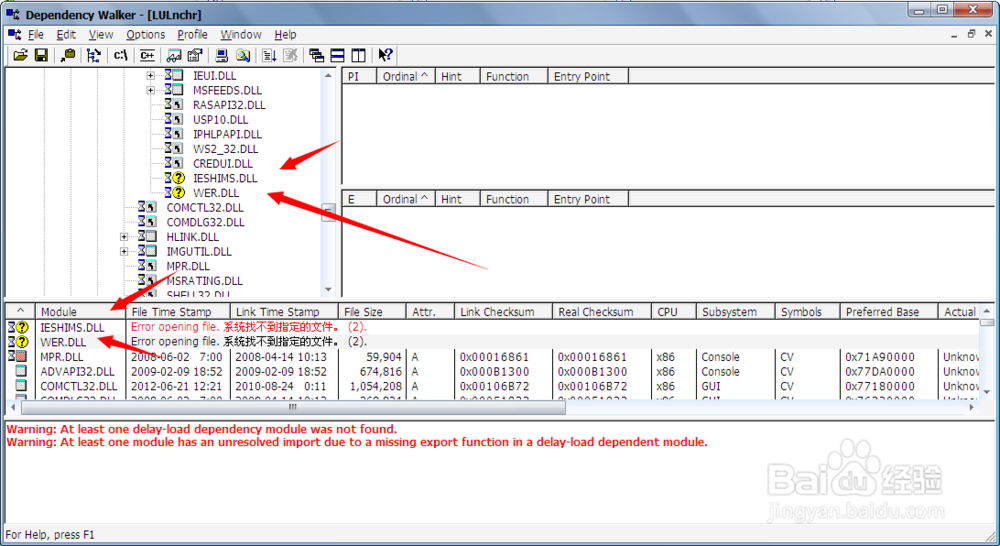The image size is (1000, 546).
Task: Open the Options menu
Action: [x=145, y=34]
